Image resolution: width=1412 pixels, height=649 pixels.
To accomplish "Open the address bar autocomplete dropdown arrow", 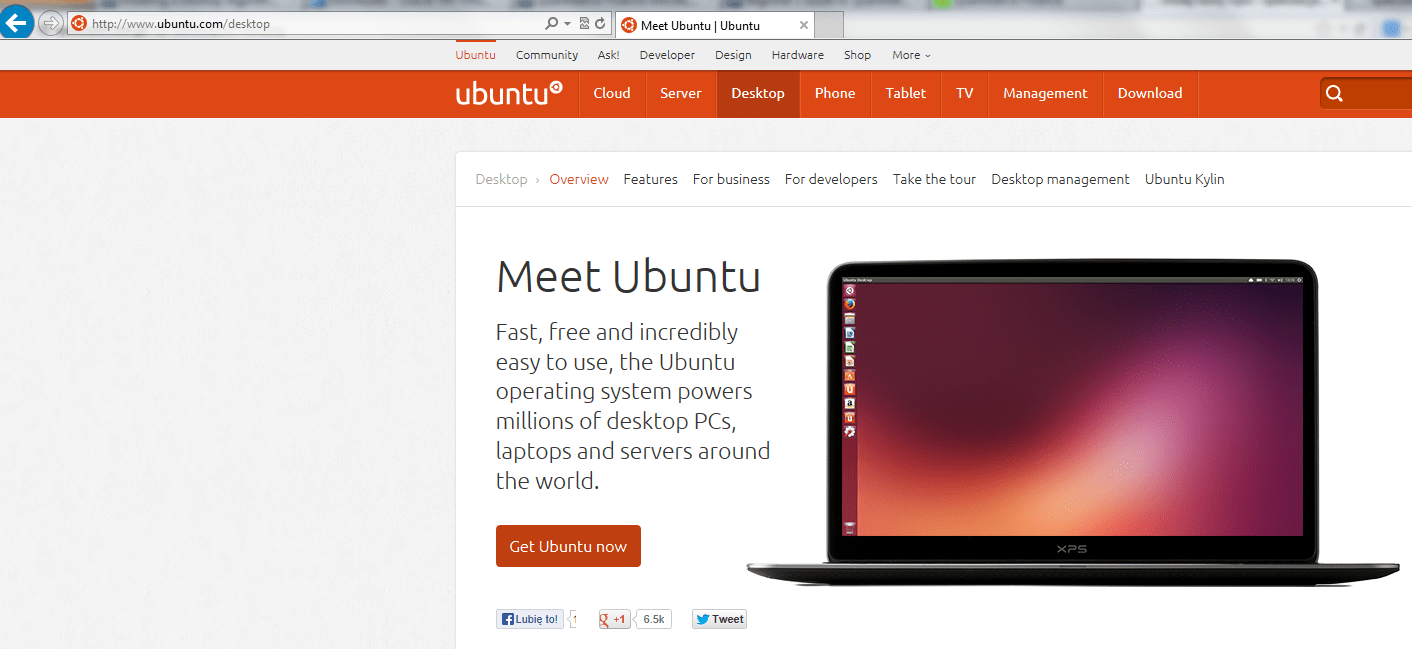I will tap(568, 23).
